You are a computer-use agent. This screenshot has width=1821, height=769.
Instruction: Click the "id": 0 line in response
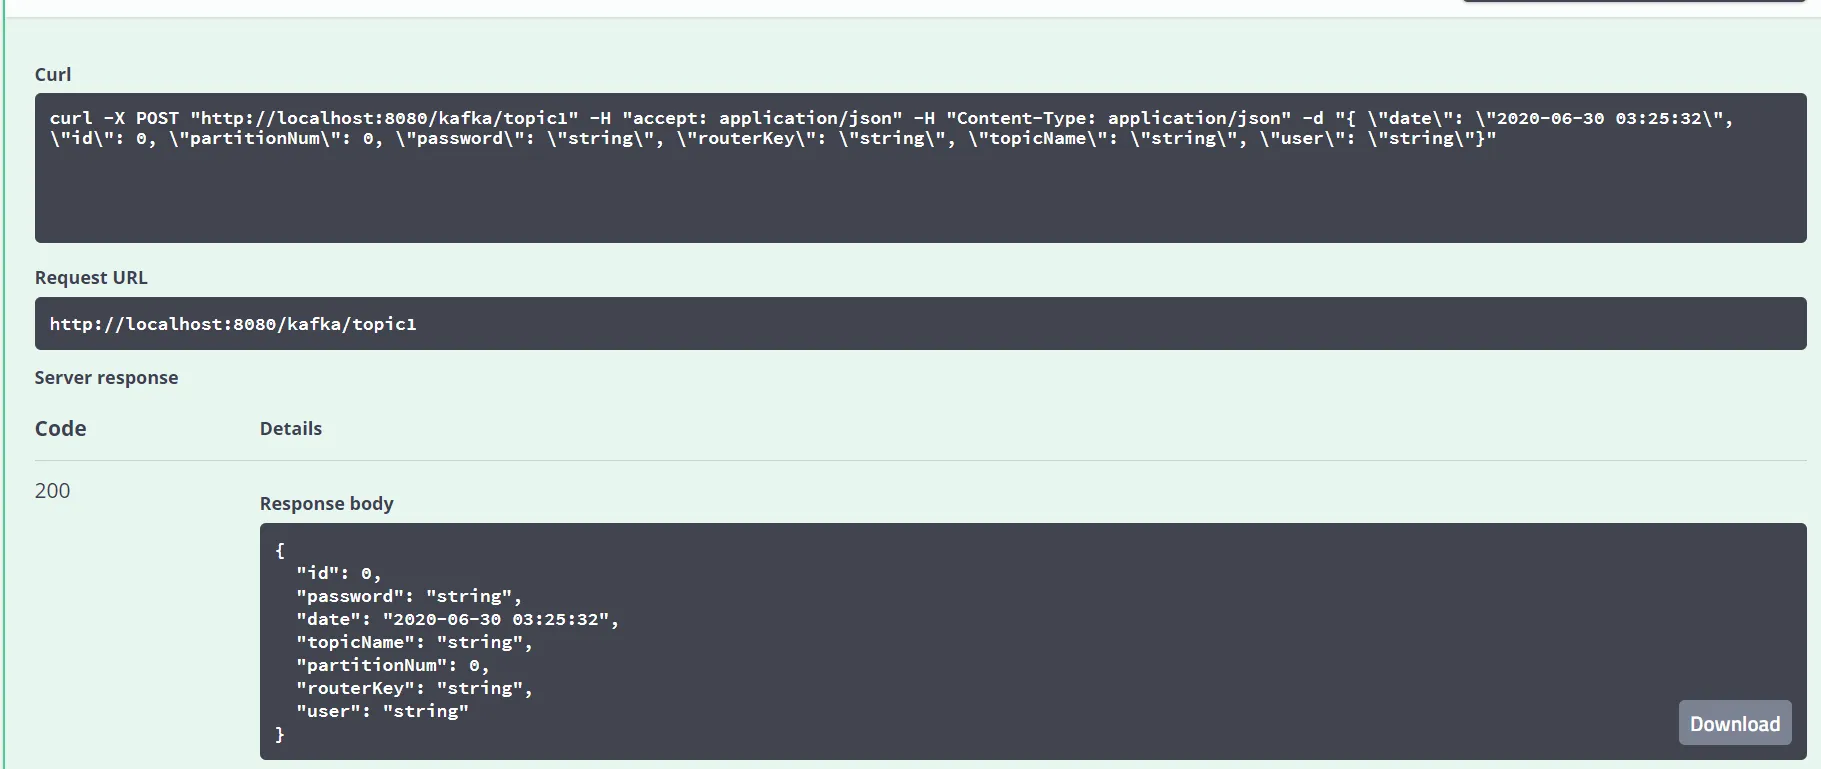click(338, 574)
